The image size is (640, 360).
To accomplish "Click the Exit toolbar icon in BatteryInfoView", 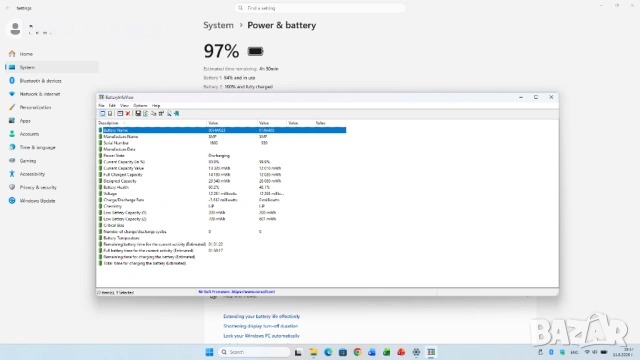I will 176,113.
